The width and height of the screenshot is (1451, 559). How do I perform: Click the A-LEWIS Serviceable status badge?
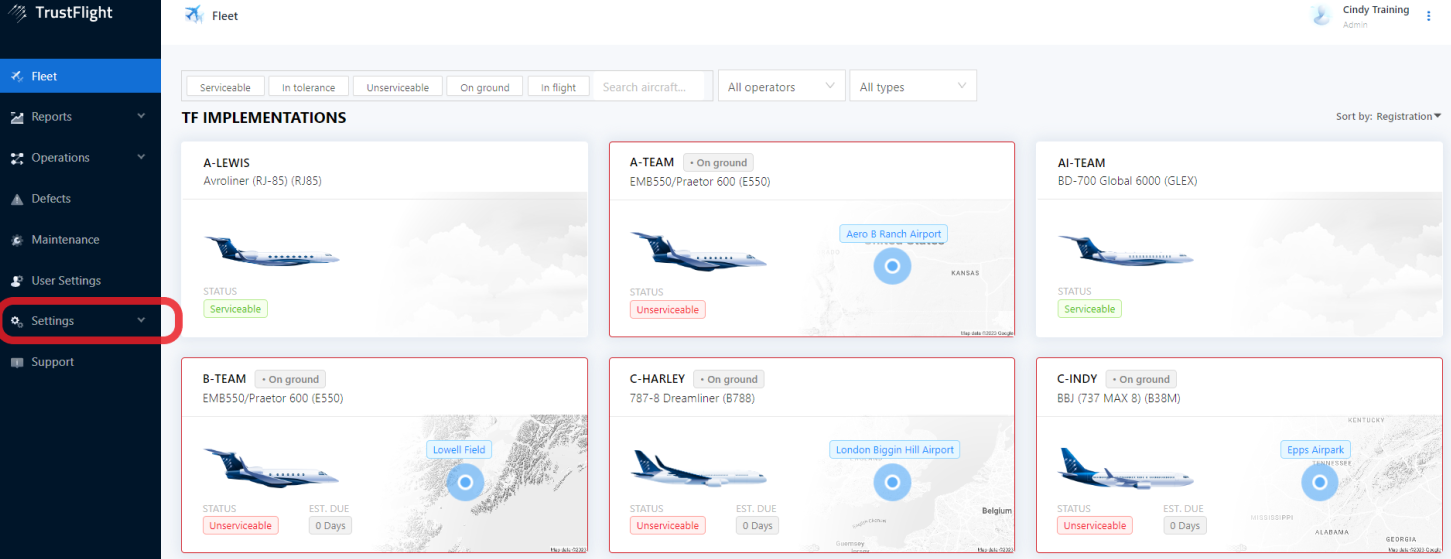click(x=235, y=309)
